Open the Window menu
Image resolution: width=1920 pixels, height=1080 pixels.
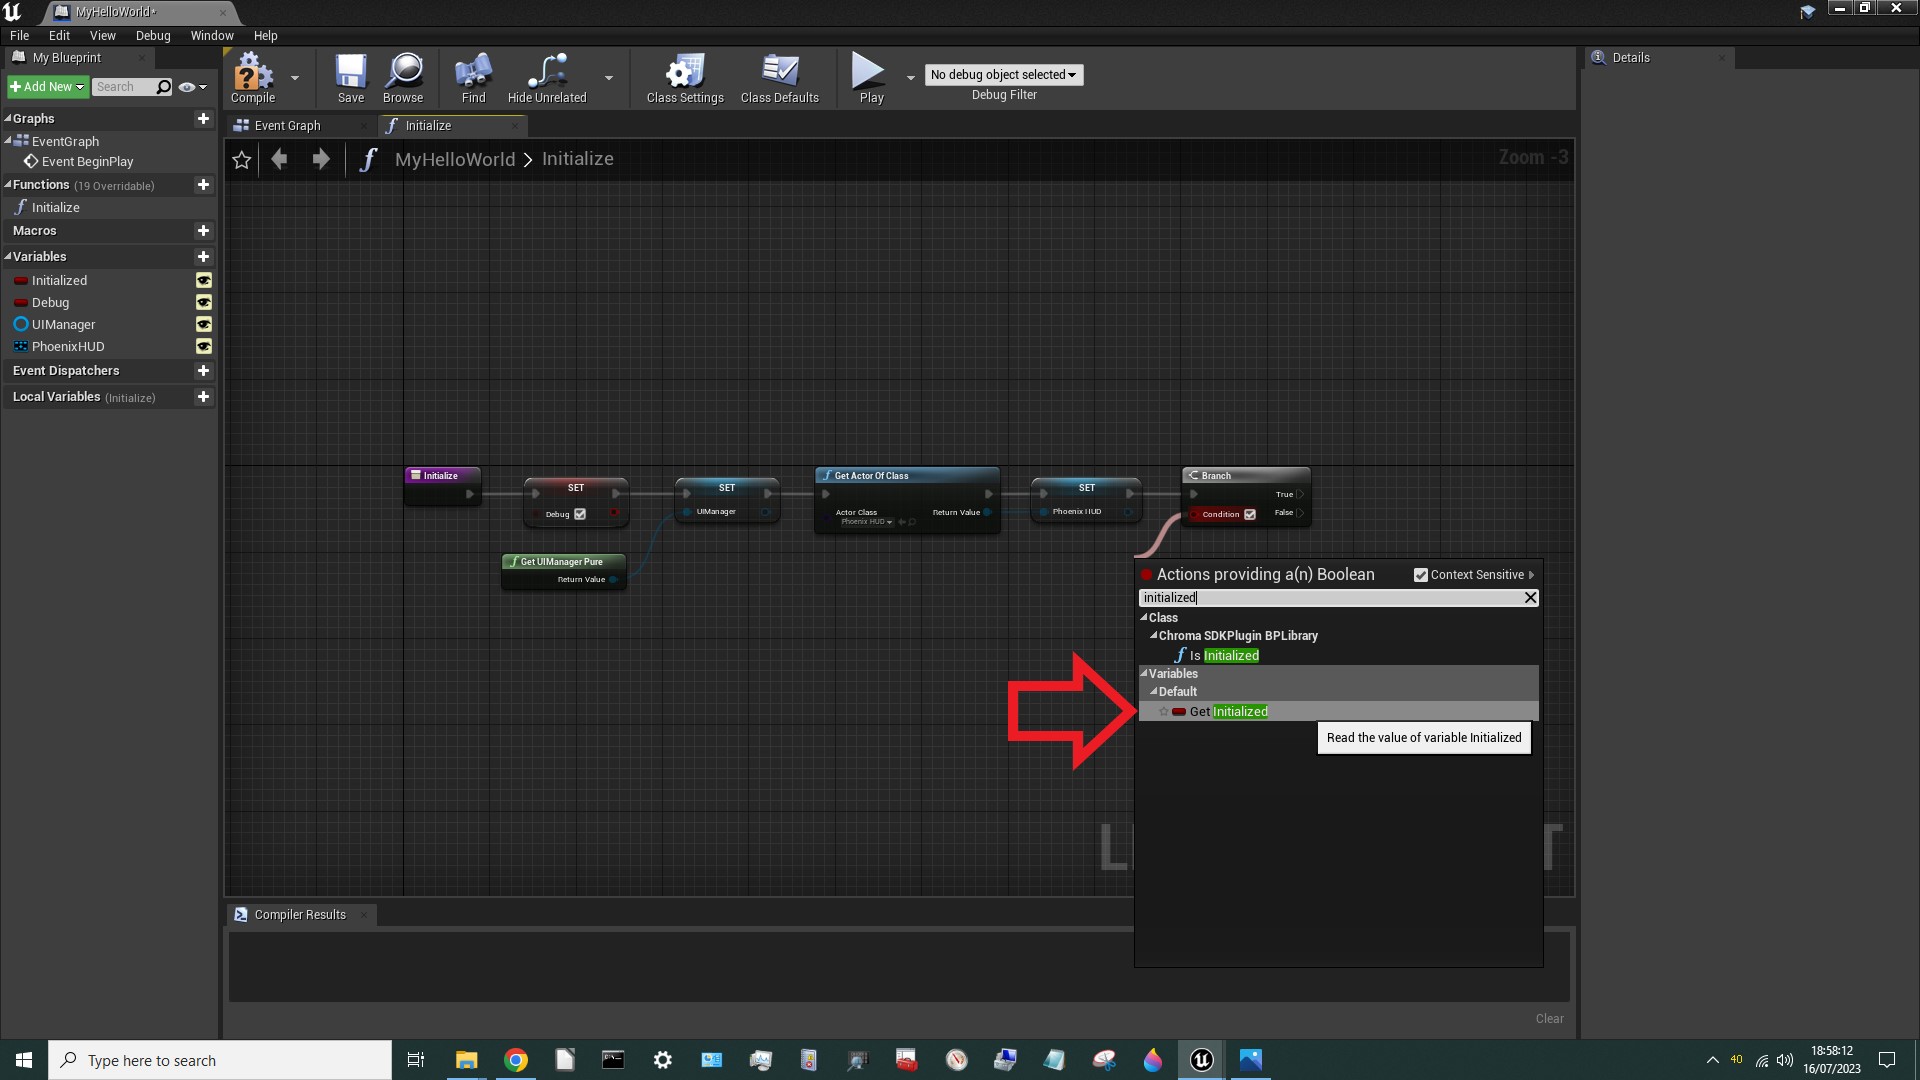pyautogui.click(x=212, y=35)
